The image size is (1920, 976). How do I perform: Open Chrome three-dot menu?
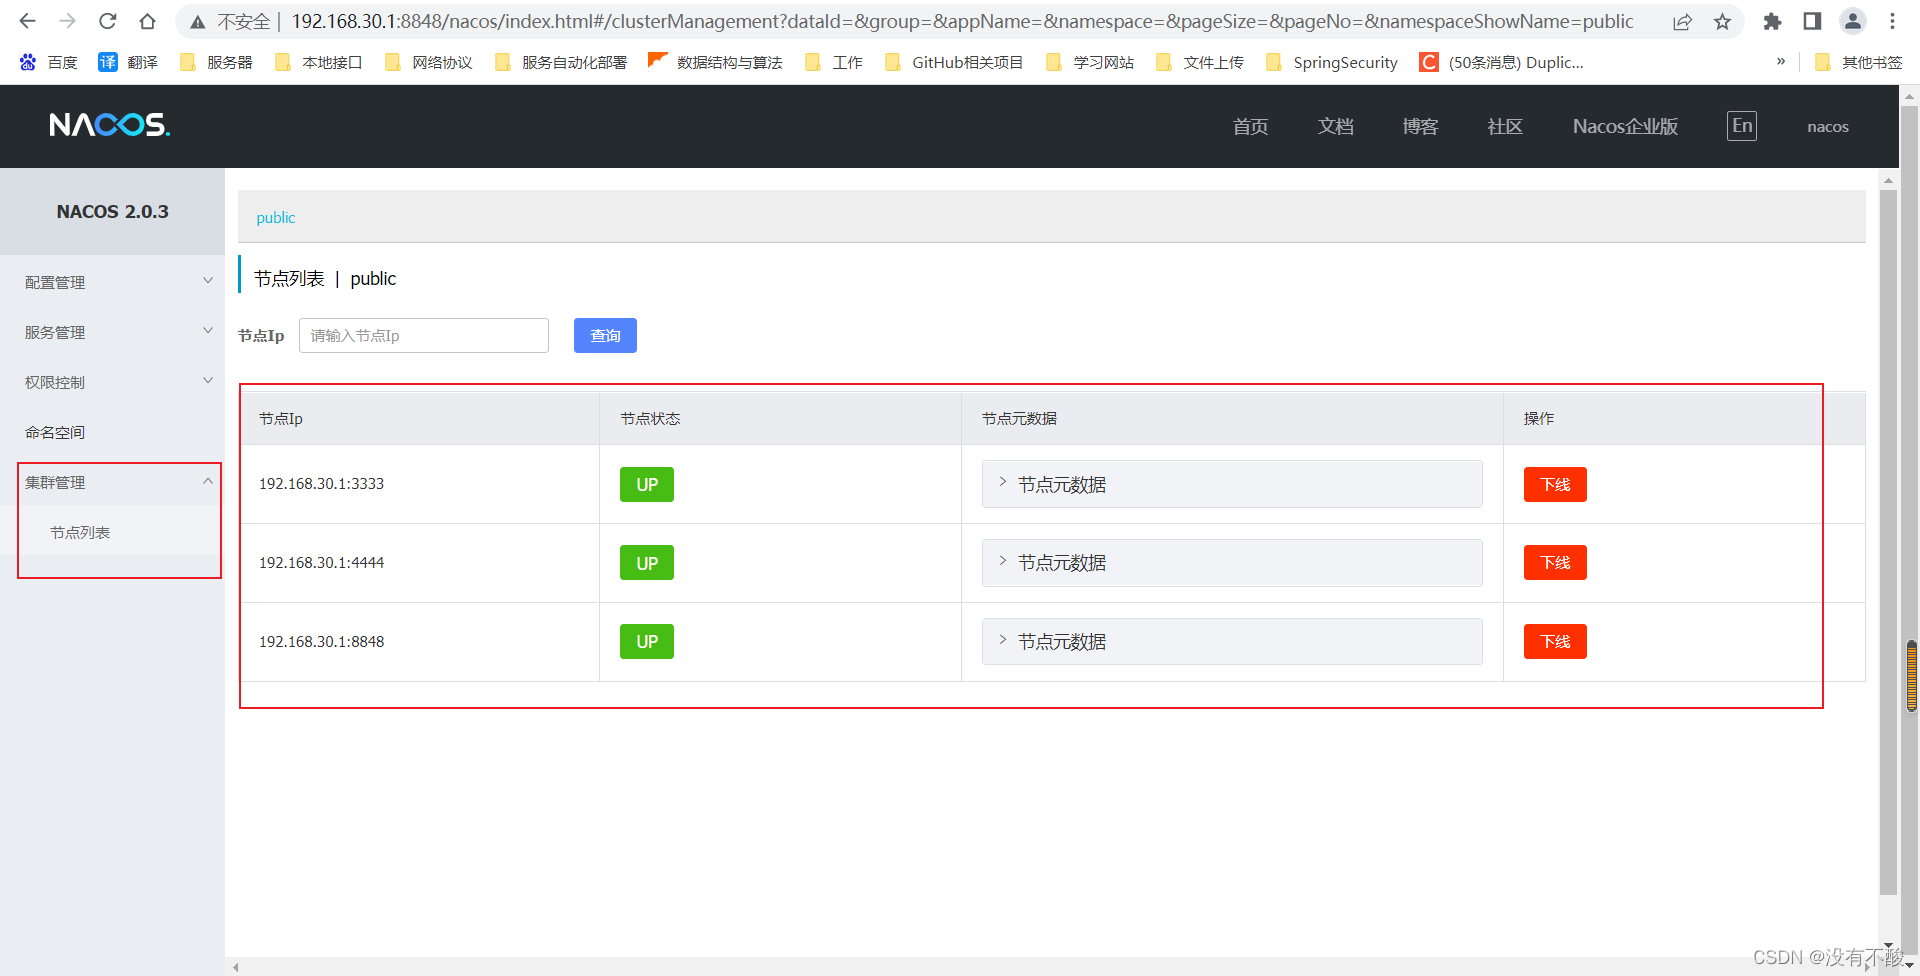coord(1892,22)
